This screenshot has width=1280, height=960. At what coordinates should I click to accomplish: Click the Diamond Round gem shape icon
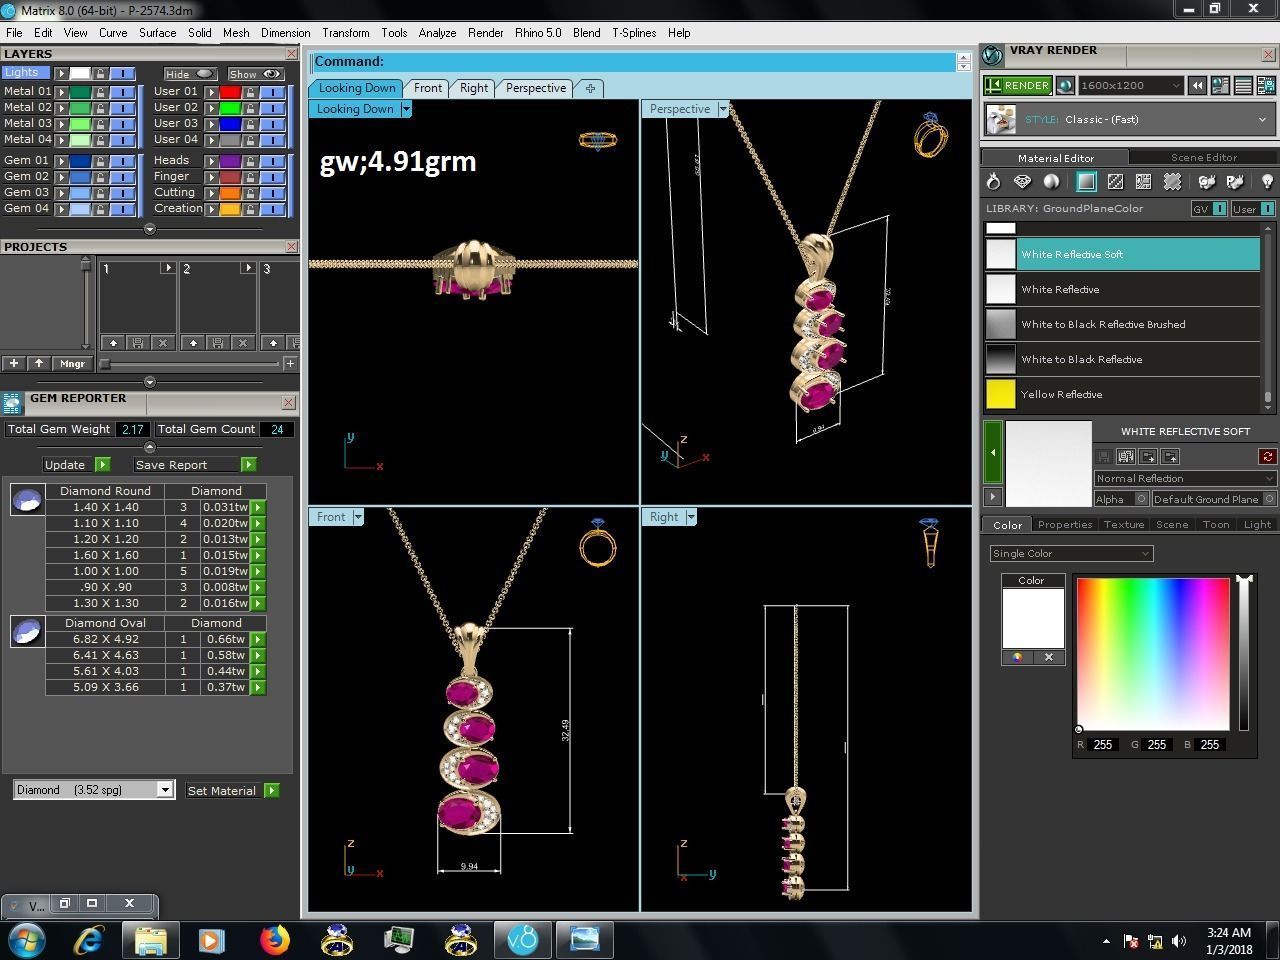27,500
